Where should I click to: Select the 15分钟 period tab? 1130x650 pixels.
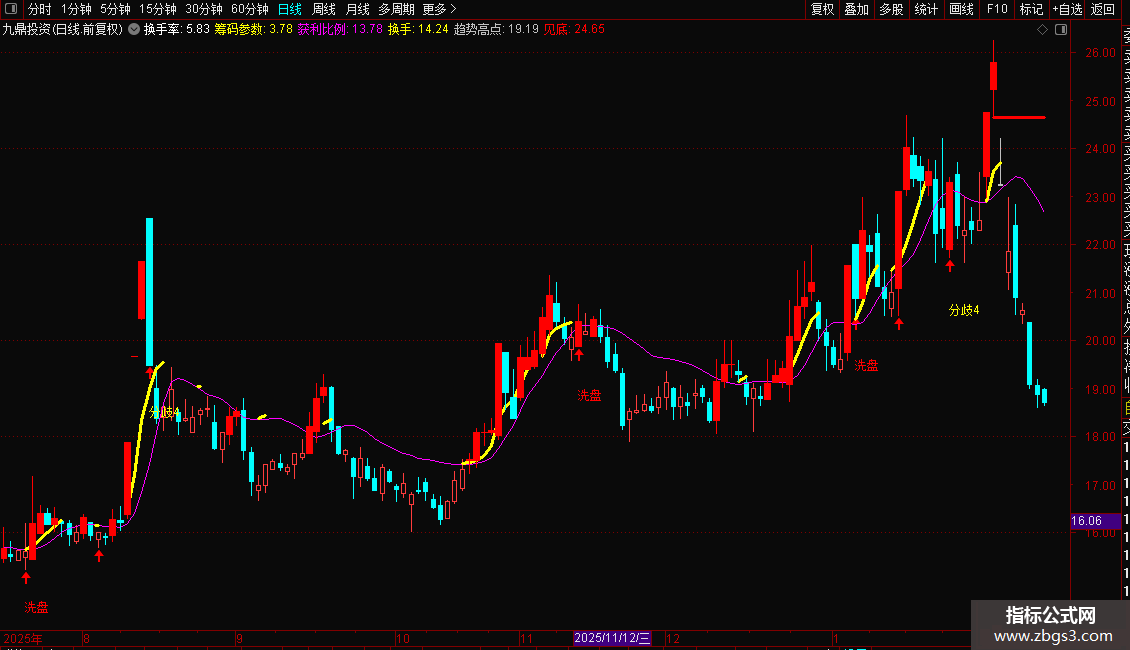[158, 9]
